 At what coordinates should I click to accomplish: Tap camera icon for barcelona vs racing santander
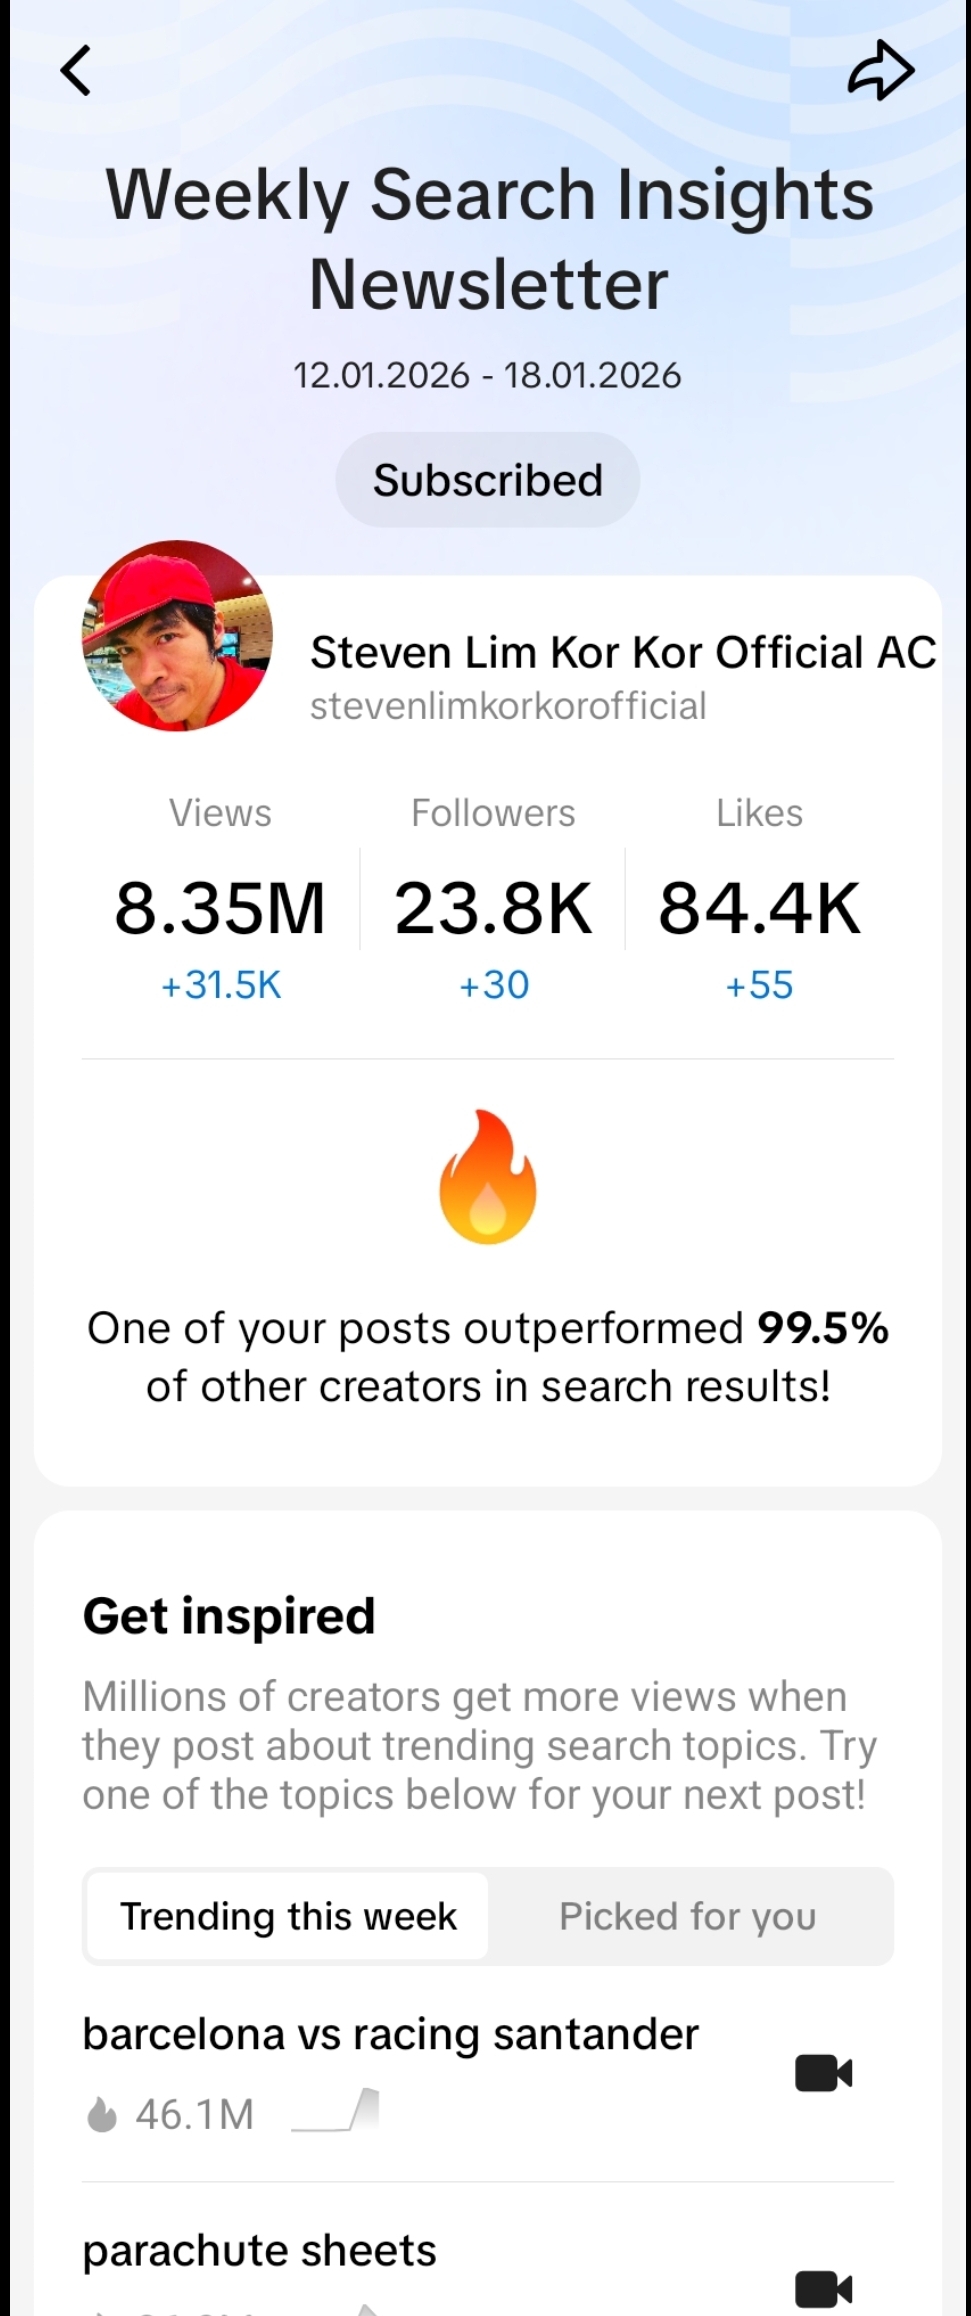click(823, 2073)
